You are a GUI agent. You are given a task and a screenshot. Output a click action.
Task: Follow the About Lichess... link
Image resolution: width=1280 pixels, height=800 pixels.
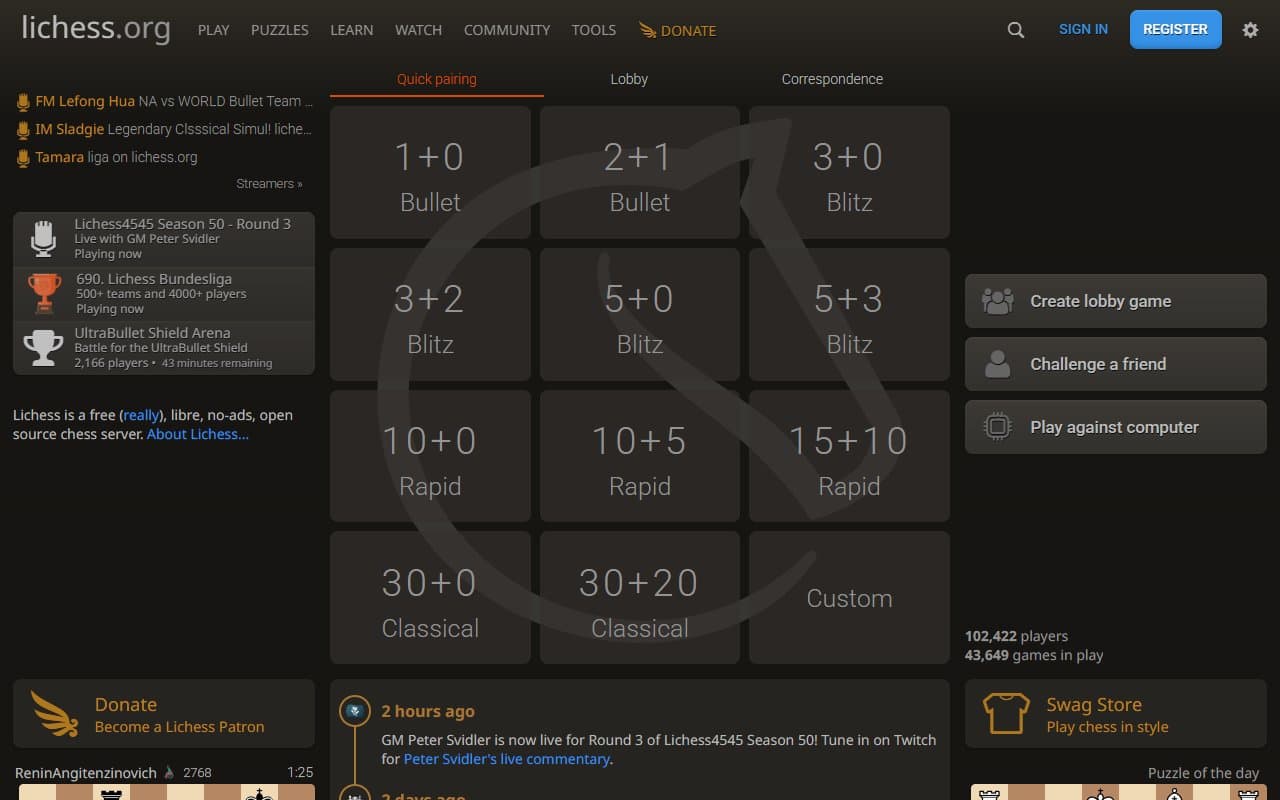(x=198, y=434)
